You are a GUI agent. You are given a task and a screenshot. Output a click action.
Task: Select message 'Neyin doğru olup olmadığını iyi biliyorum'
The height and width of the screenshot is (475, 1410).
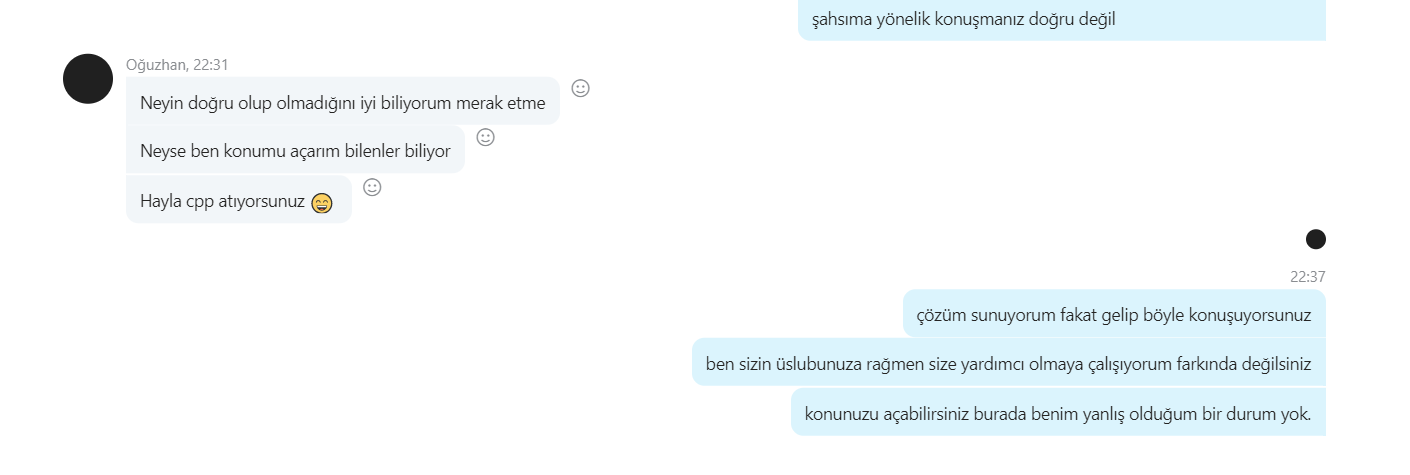[343, 102]
